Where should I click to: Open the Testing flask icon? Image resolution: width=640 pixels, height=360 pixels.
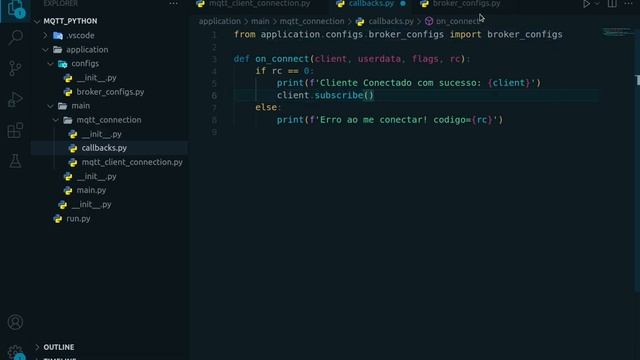click(x=15, y=161)
